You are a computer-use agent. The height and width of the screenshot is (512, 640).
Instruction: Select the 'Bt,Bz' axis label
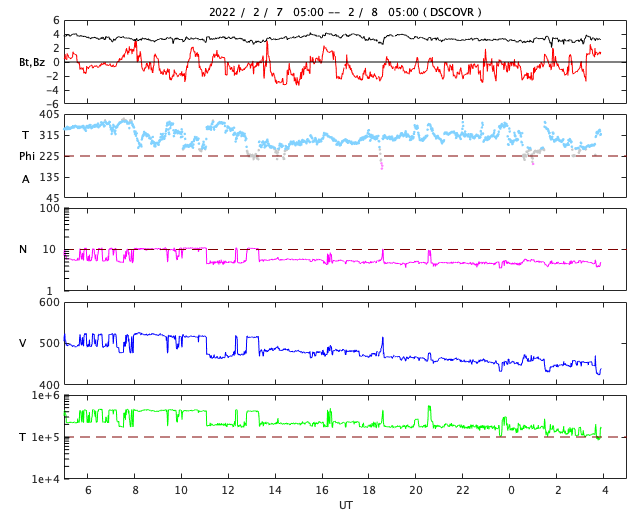point(32,62)
